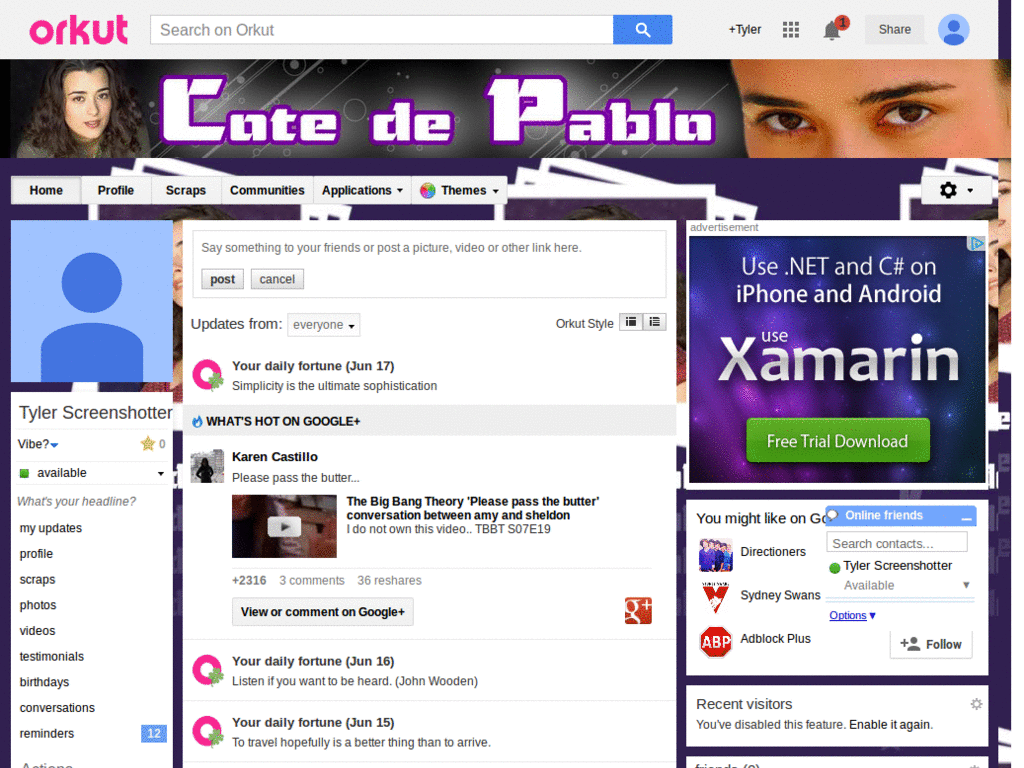Open the Big Bang Theory video title link
This screenshot has width=1024, height=768.
473,508
